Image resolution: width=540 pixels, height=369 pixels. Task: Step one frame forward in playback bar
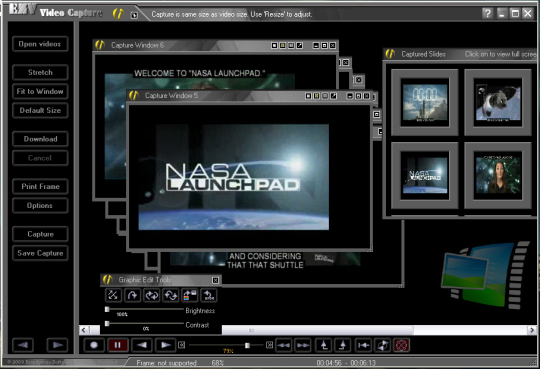click(x=165, y=345)
